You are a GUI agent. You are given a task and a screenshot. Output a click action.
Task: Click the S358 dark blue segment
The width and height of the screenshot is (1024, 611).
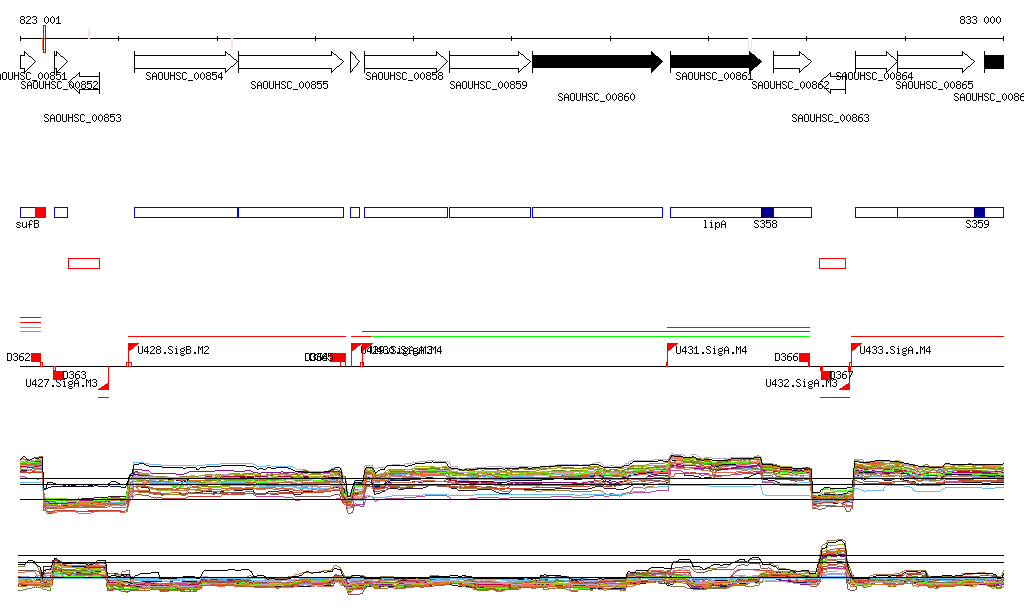(x=767, y=212)
